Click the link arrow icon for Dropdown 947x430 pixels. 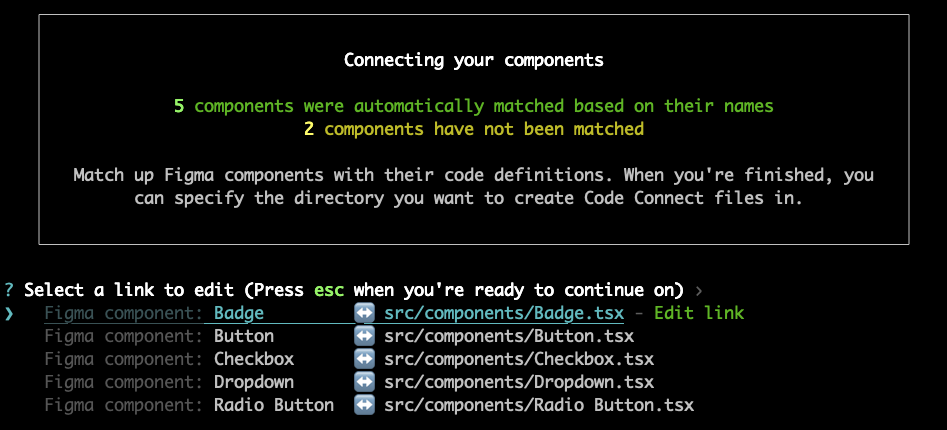tap(364, 382)
